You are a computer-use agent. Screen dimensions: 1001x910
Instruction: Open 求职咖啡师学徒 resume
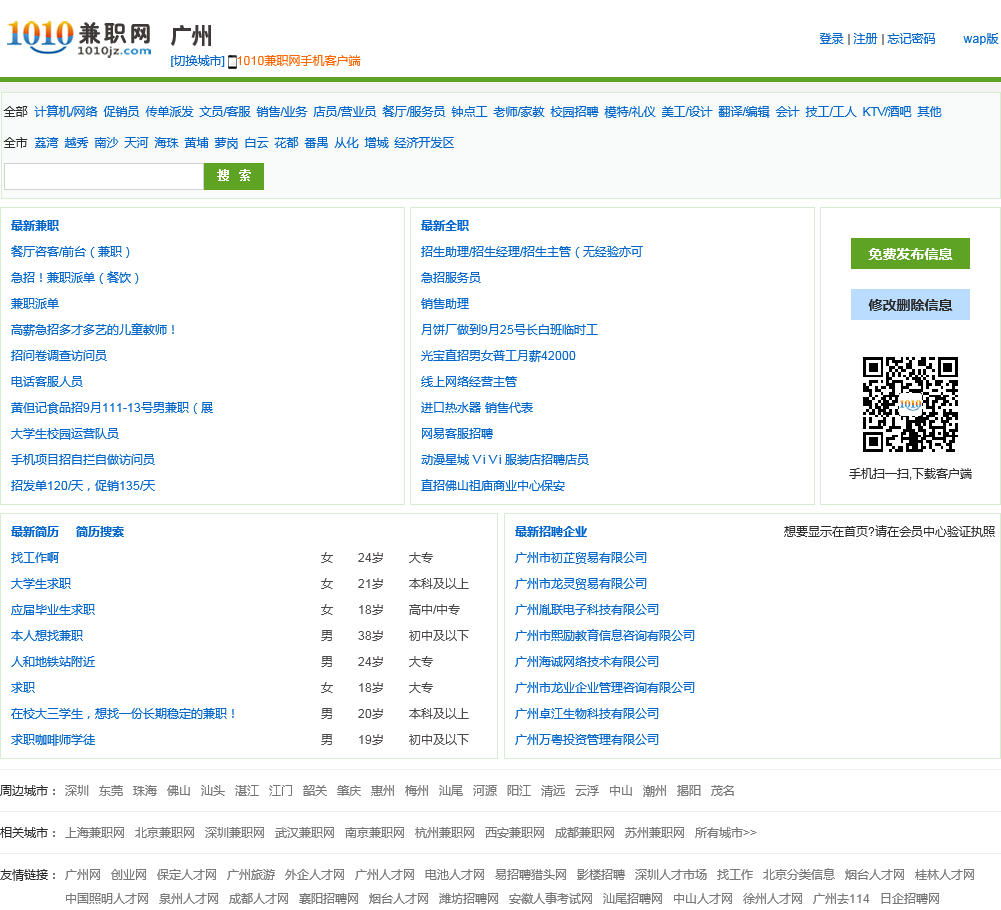53,739
